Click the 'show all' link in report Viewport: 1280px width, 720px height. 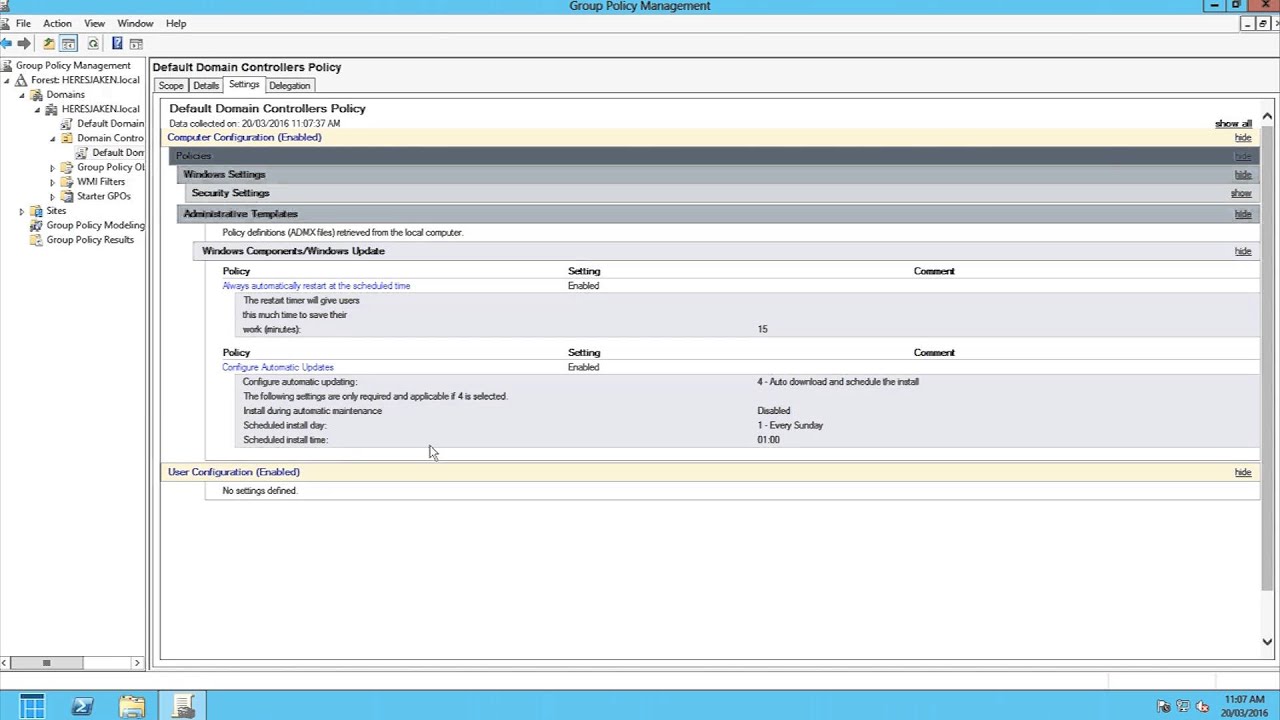(1233, 124)
